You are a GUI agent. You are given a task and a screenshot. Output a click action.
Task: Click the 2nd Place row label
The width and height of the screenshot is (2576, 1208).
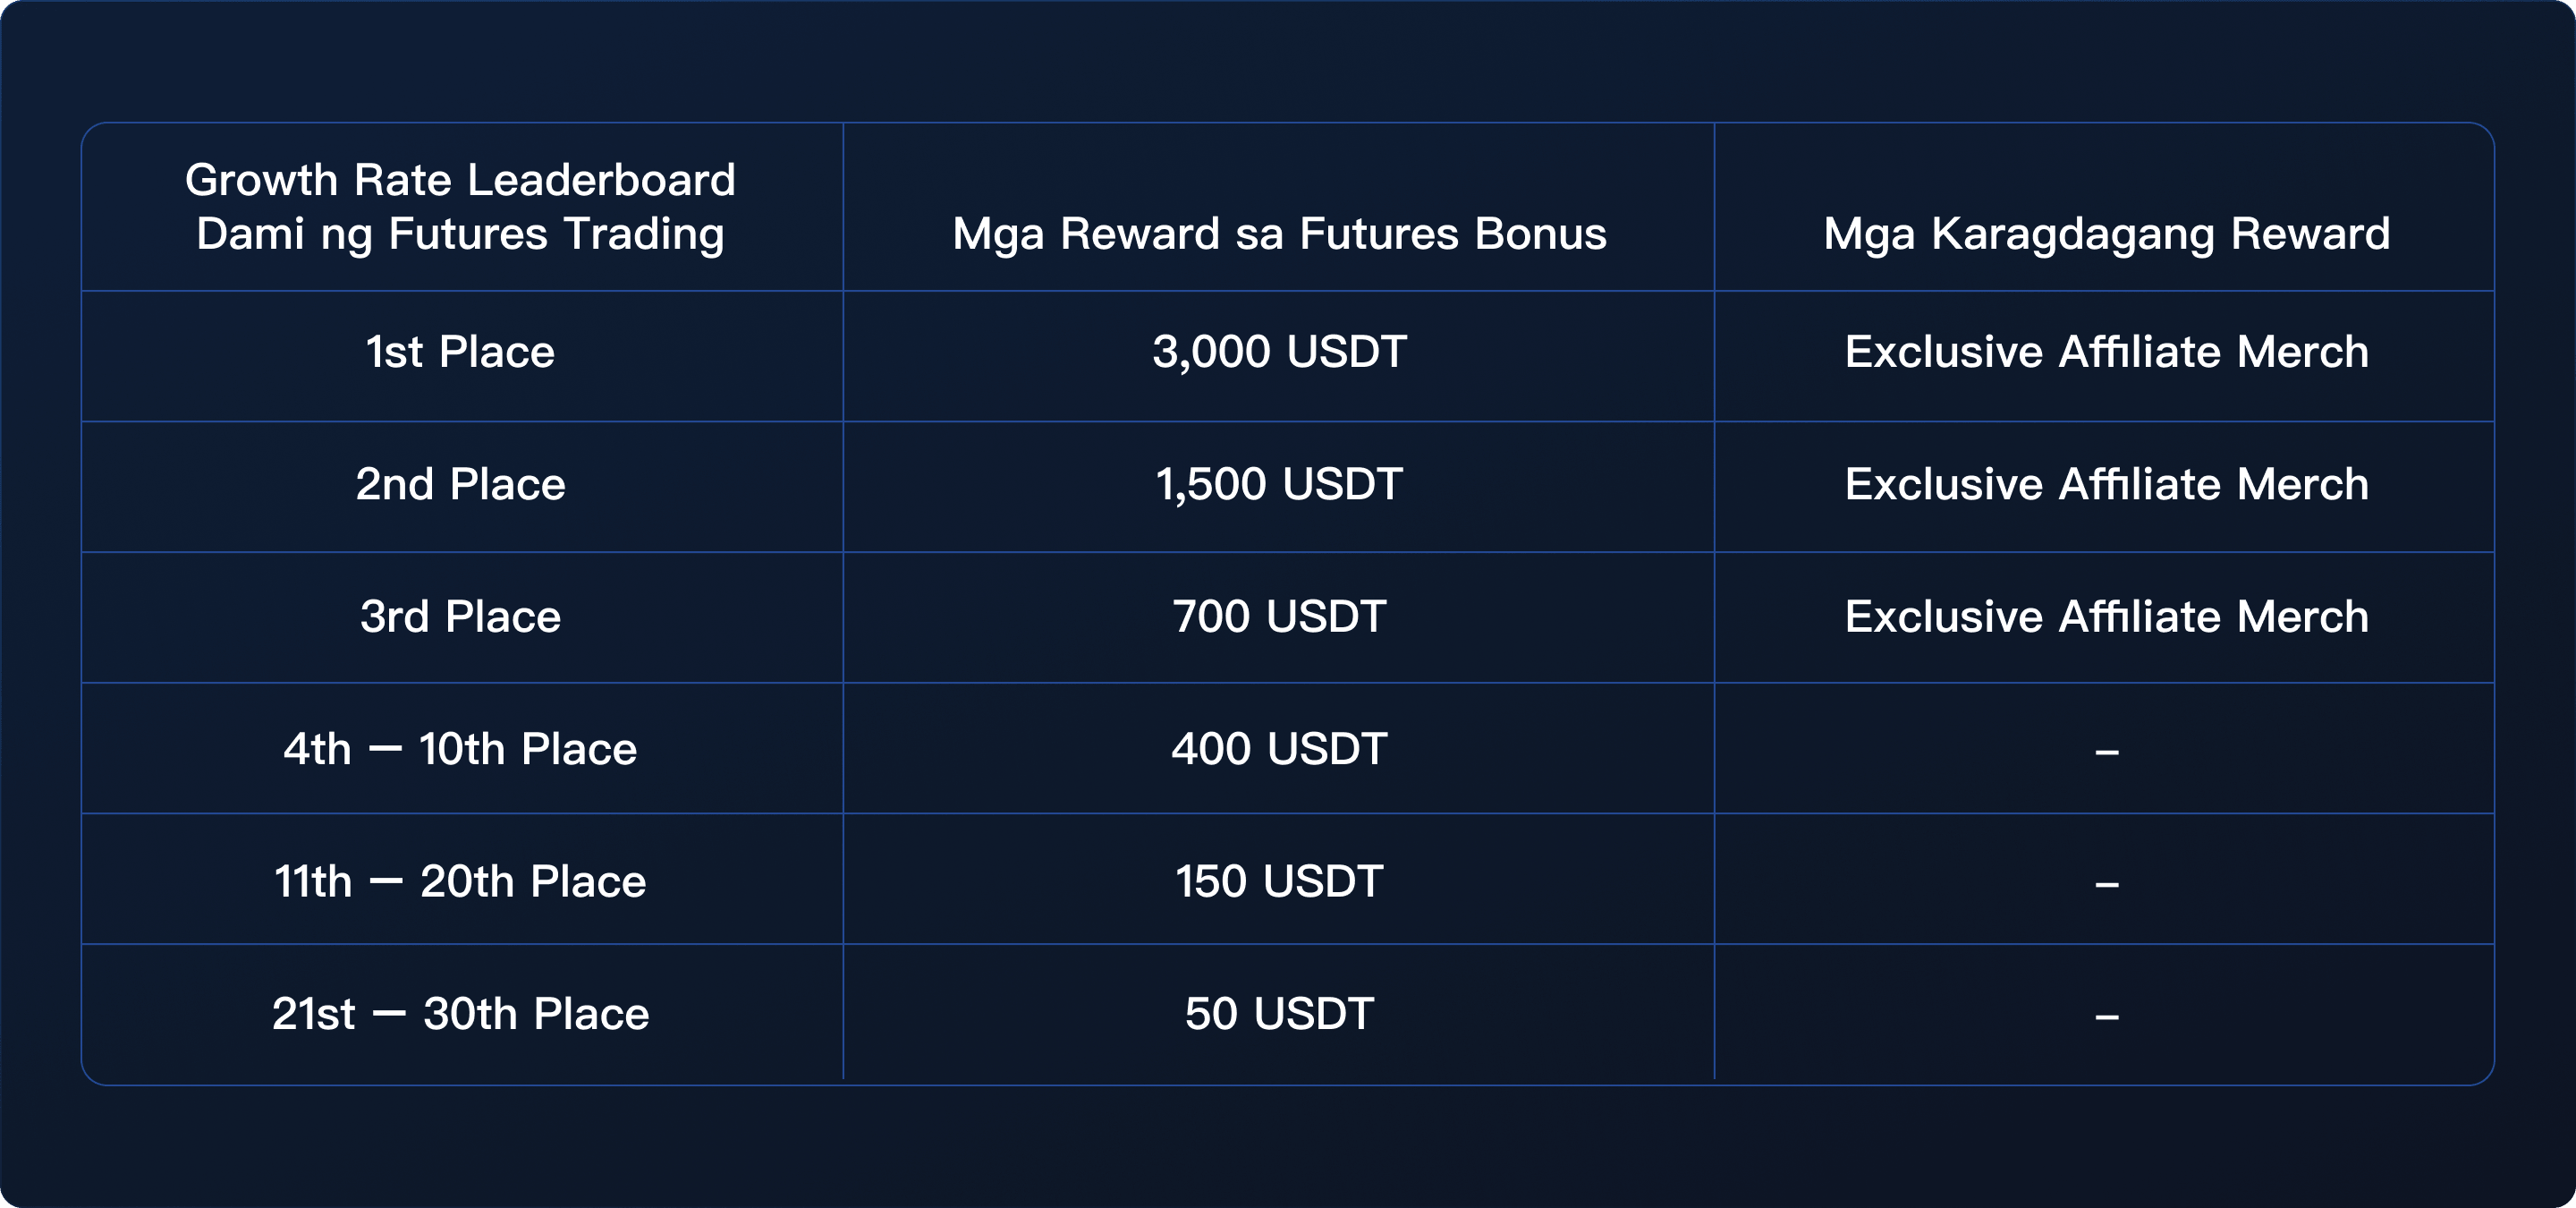tap(460, 485)
